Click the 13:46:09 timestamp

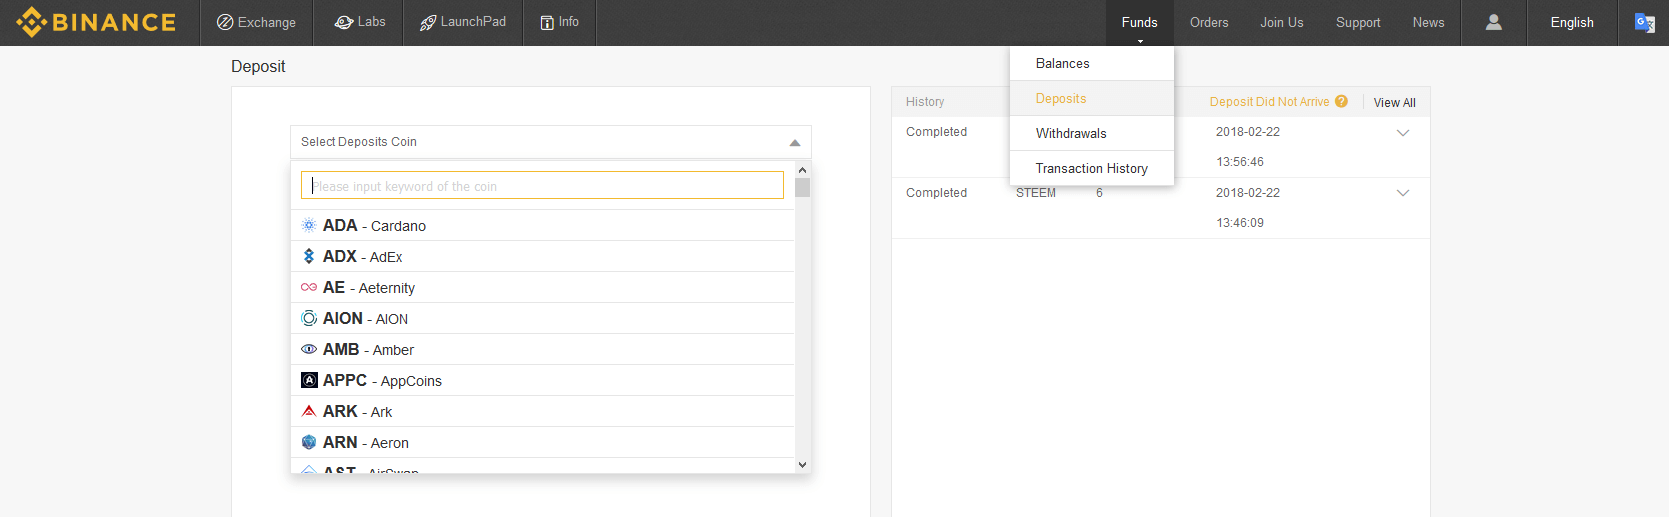(1240, 223)
